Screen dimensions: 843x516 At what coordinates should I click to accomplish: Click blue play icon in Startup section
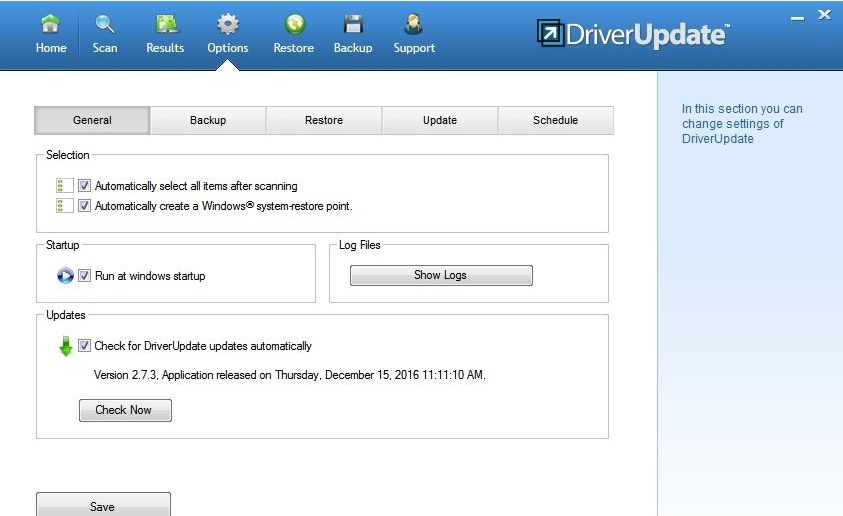click(x=65, y=276)
